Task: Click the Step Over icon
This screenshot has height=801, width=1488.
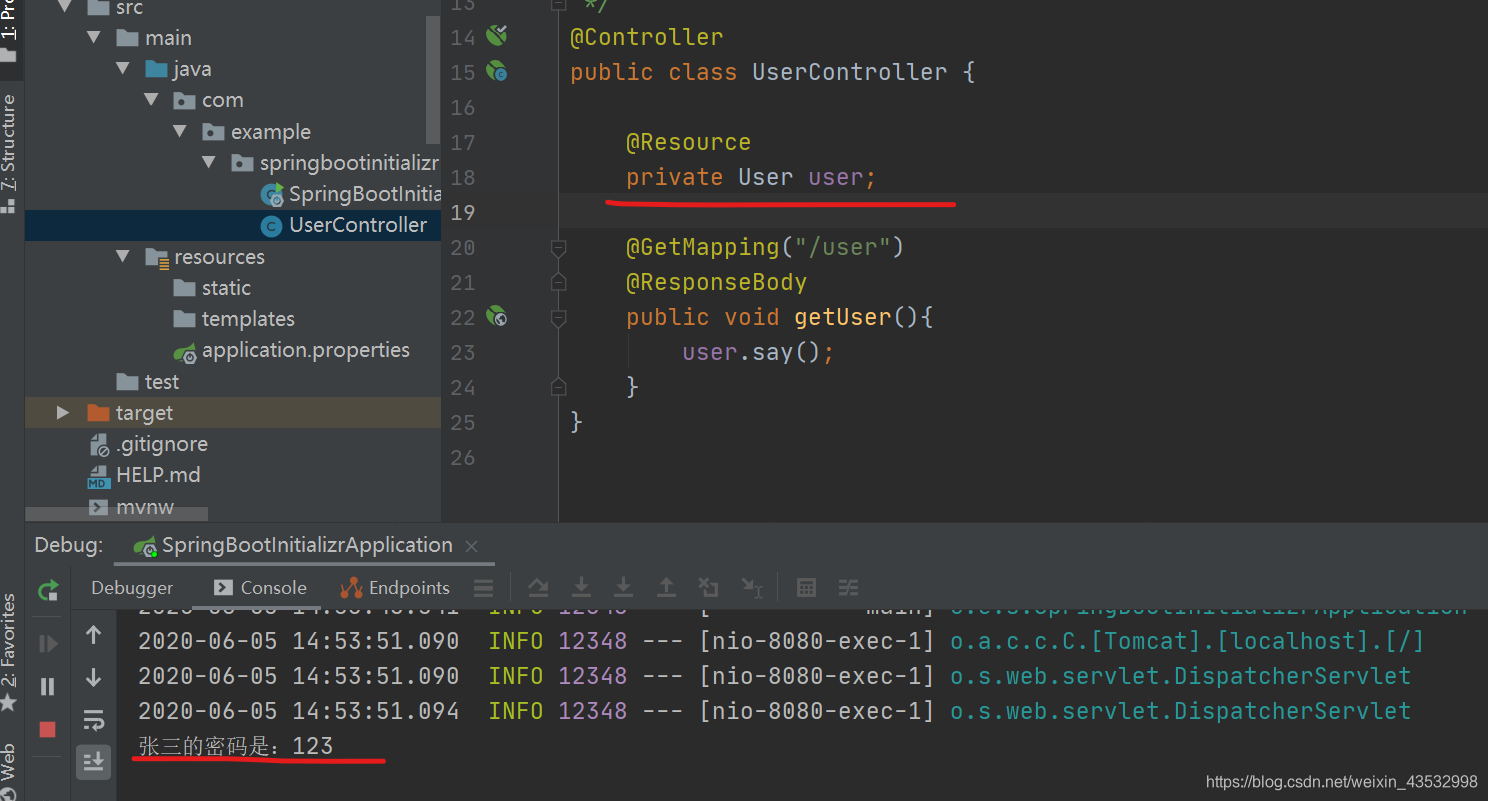Action: tap(580, 588)
